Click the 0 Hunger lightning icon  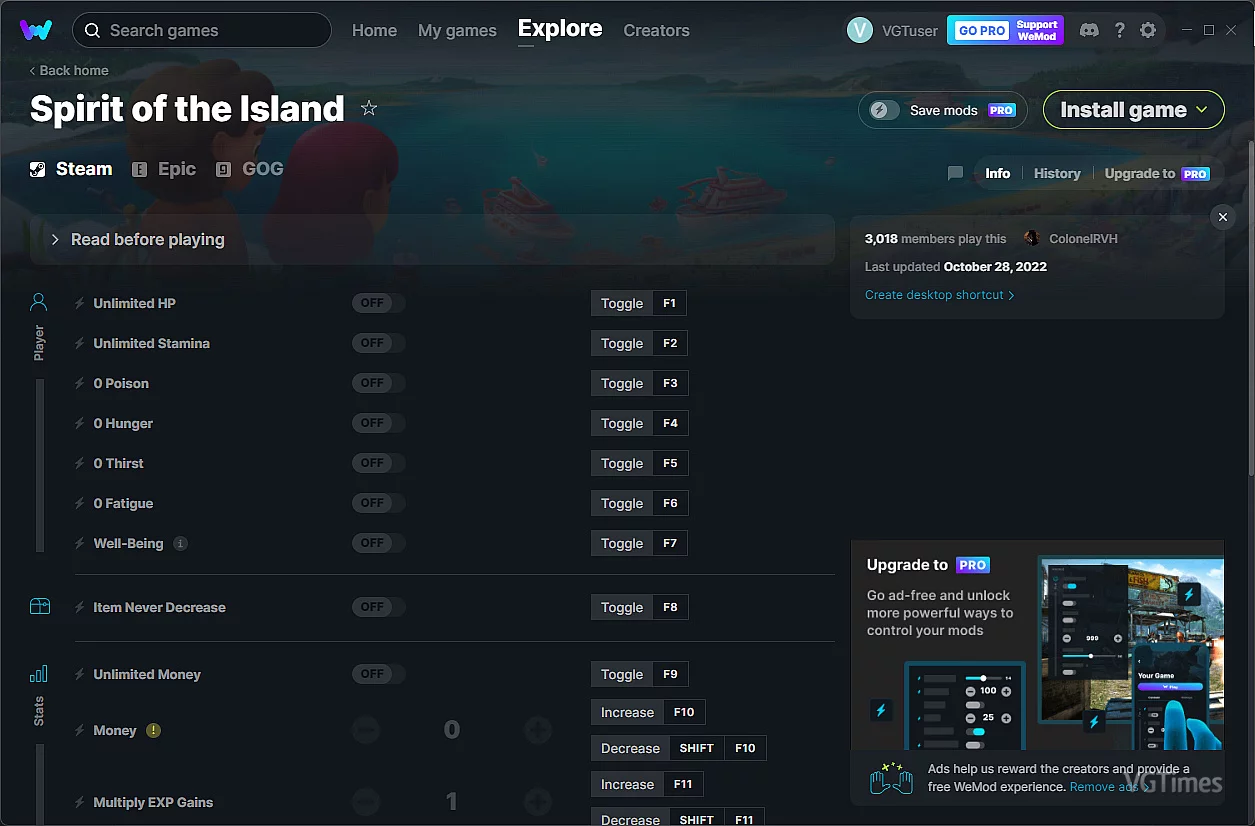pyautogui.click(x=80, y=423)
